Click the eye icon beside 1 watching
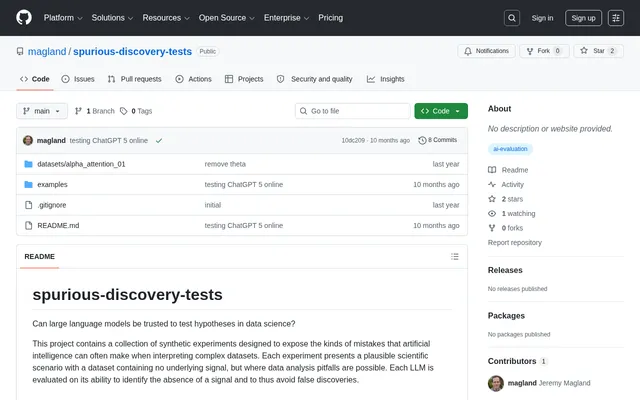 pos(492,213)
